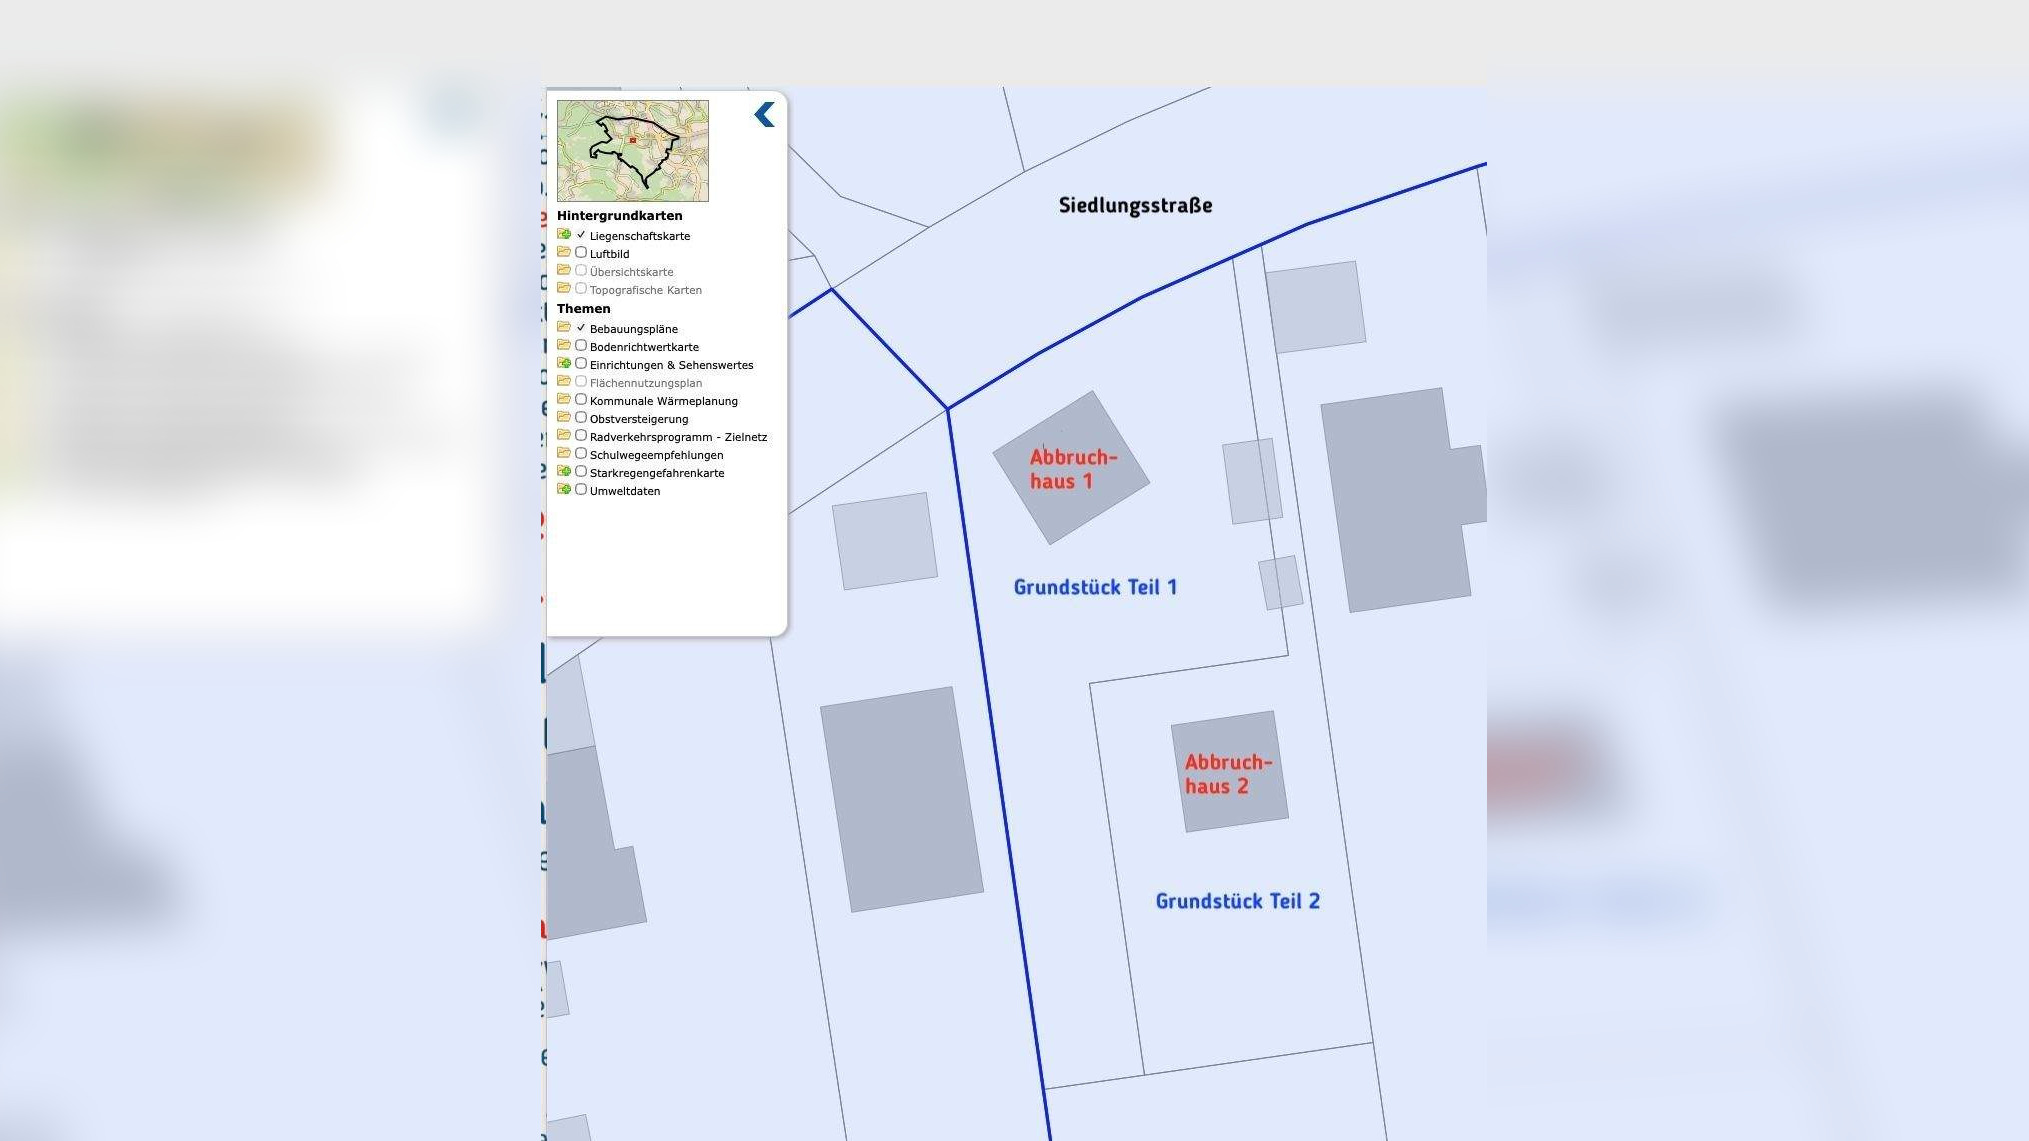Click the folder icon next to Bodenrichtwertkarte

click(566, 346)
